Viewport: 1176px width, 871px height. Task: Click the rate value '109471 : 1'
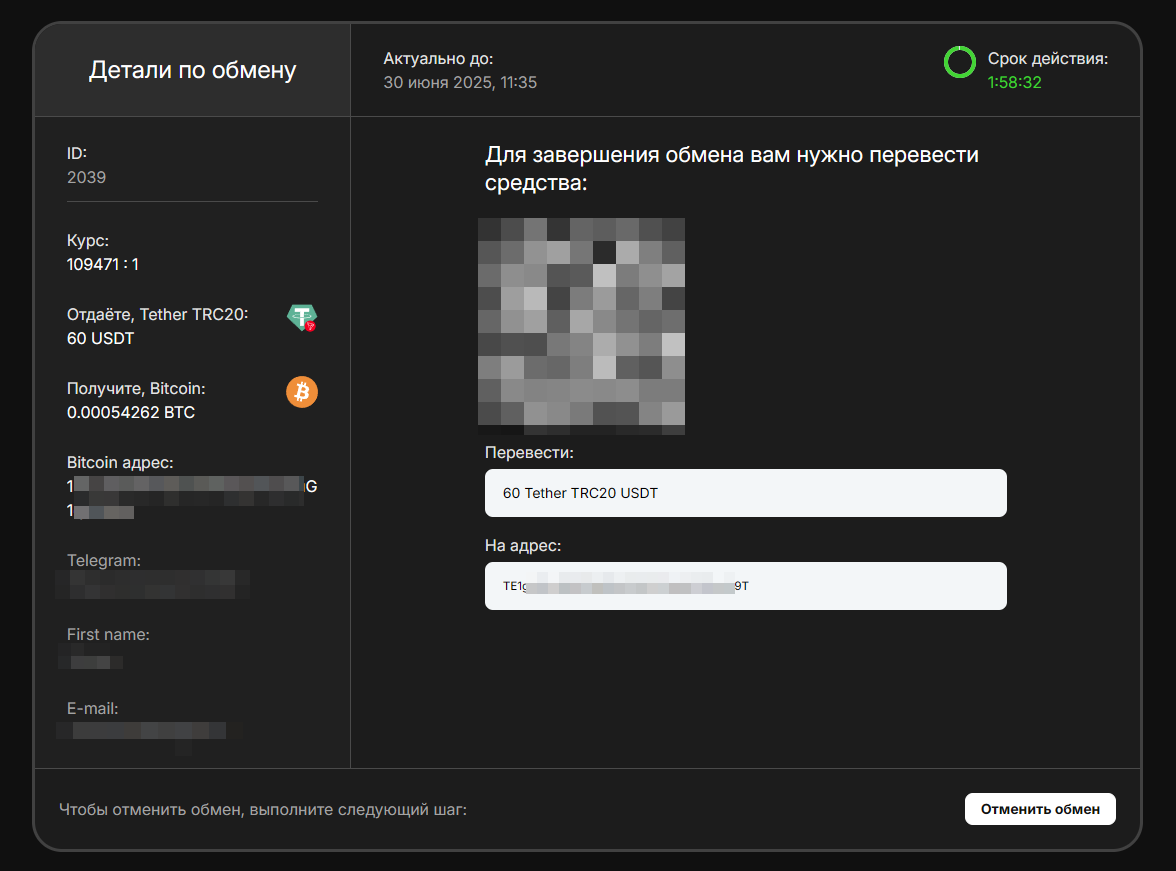tap(103, 264)
